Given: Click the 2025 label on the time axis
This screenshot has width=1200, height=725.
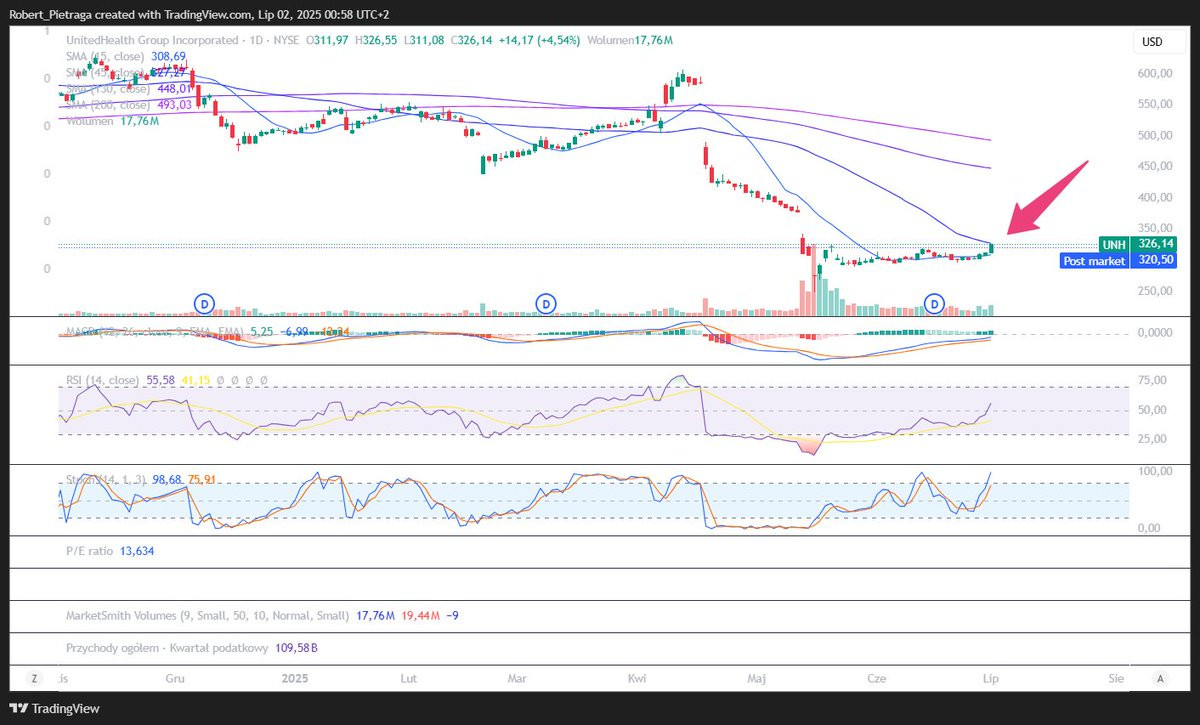Looking at the screenshot, I should [x=295, y=678].
